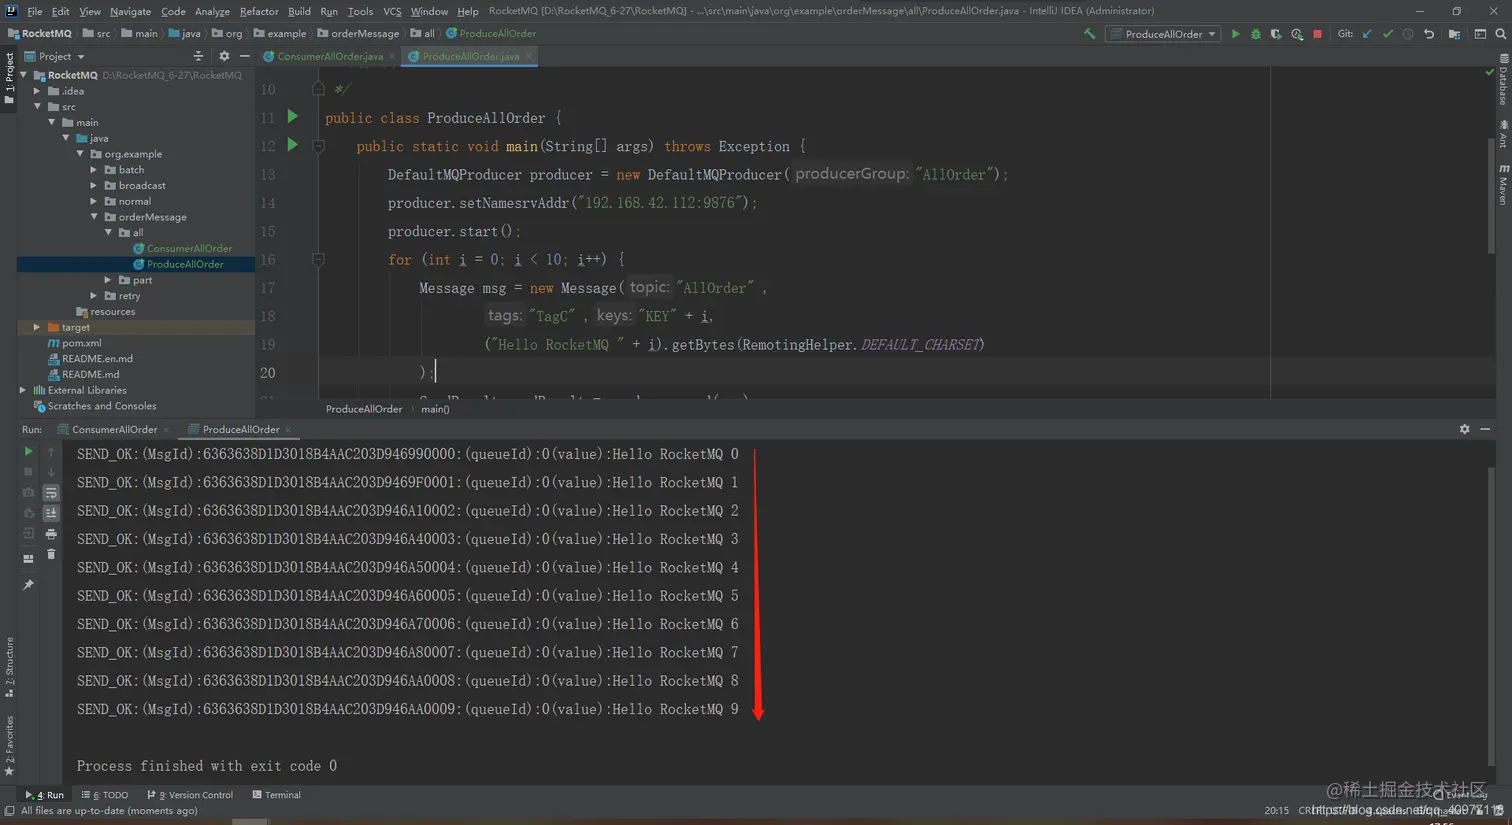
Task: Open the Terminal tool window tab
Action: point(276,795)
